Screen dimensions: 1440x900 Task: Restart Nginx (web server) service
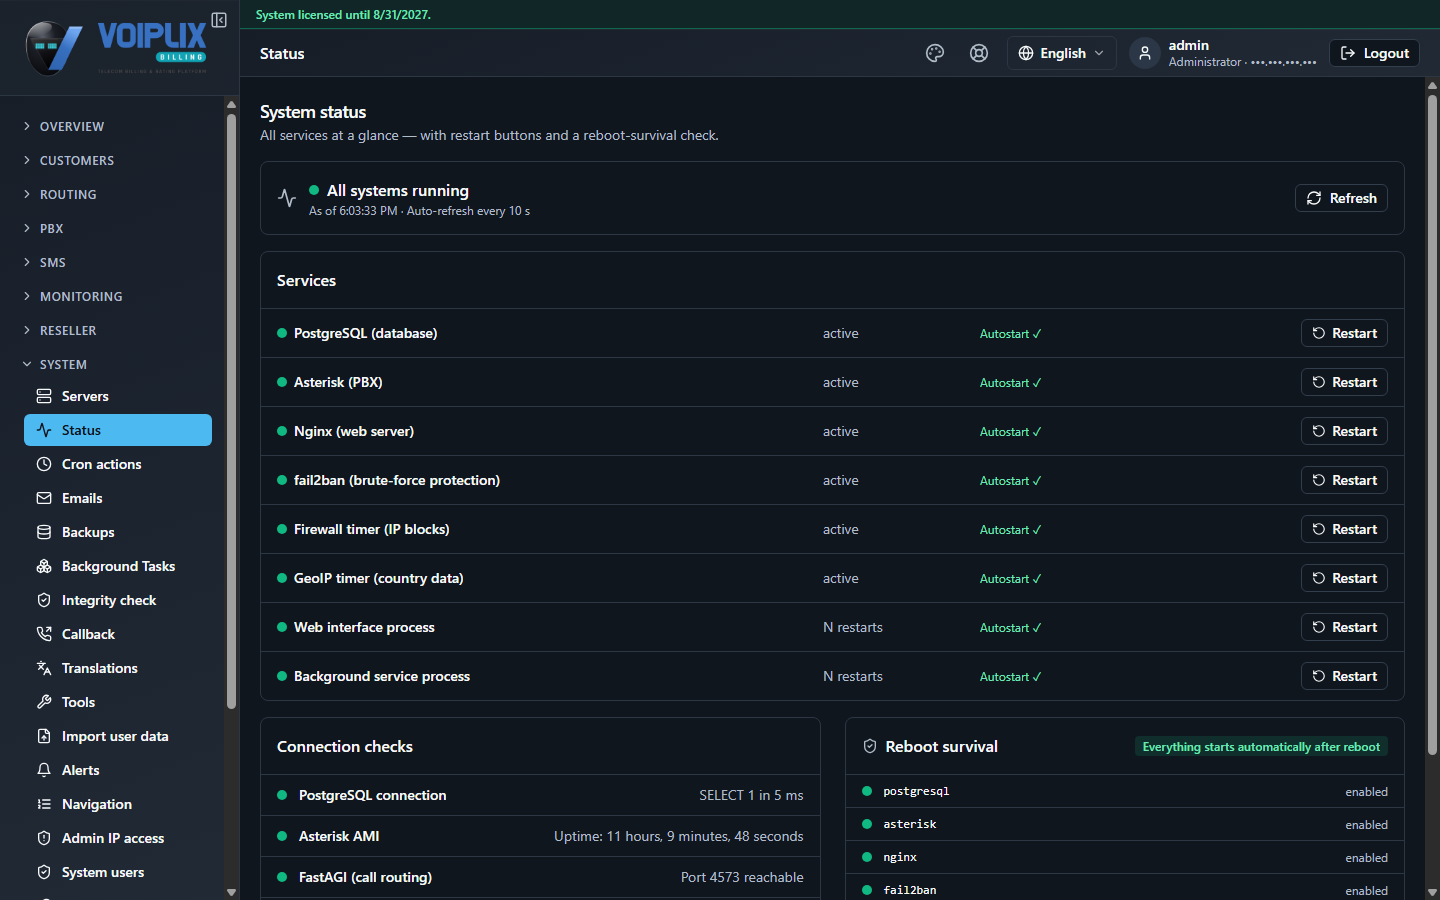[x=1344, y=431]
